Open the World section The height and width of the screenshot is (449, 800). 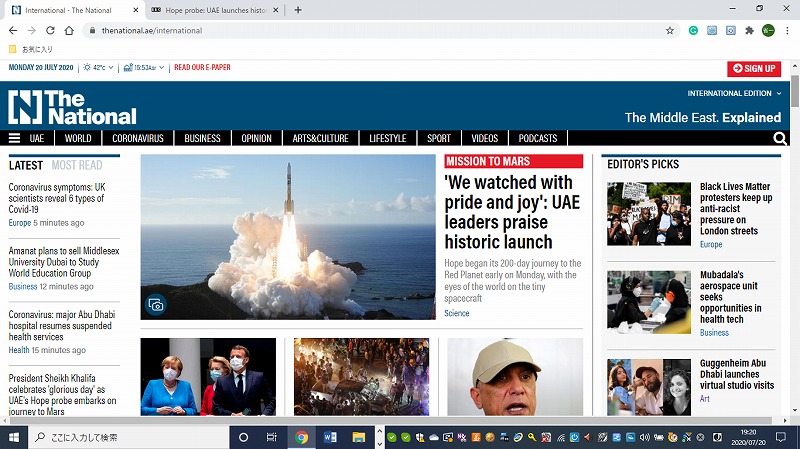click(x=78, y=138)
